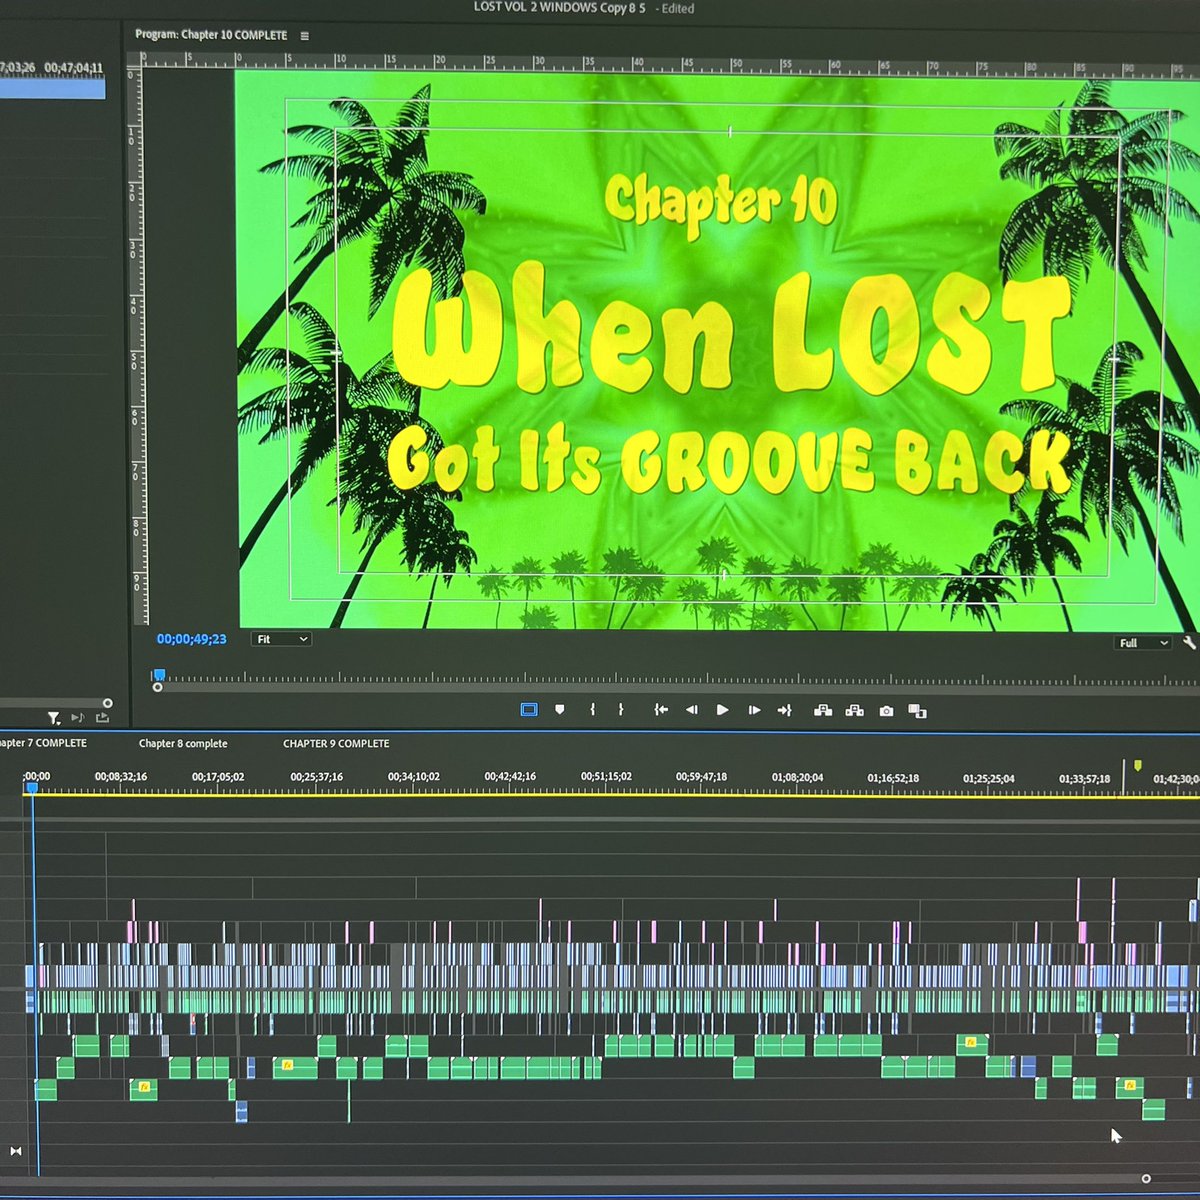Open Program monitor settings via wrench icon
The width and height of the screenshot is (1200, 1200).
click(x=1189, y=643)
